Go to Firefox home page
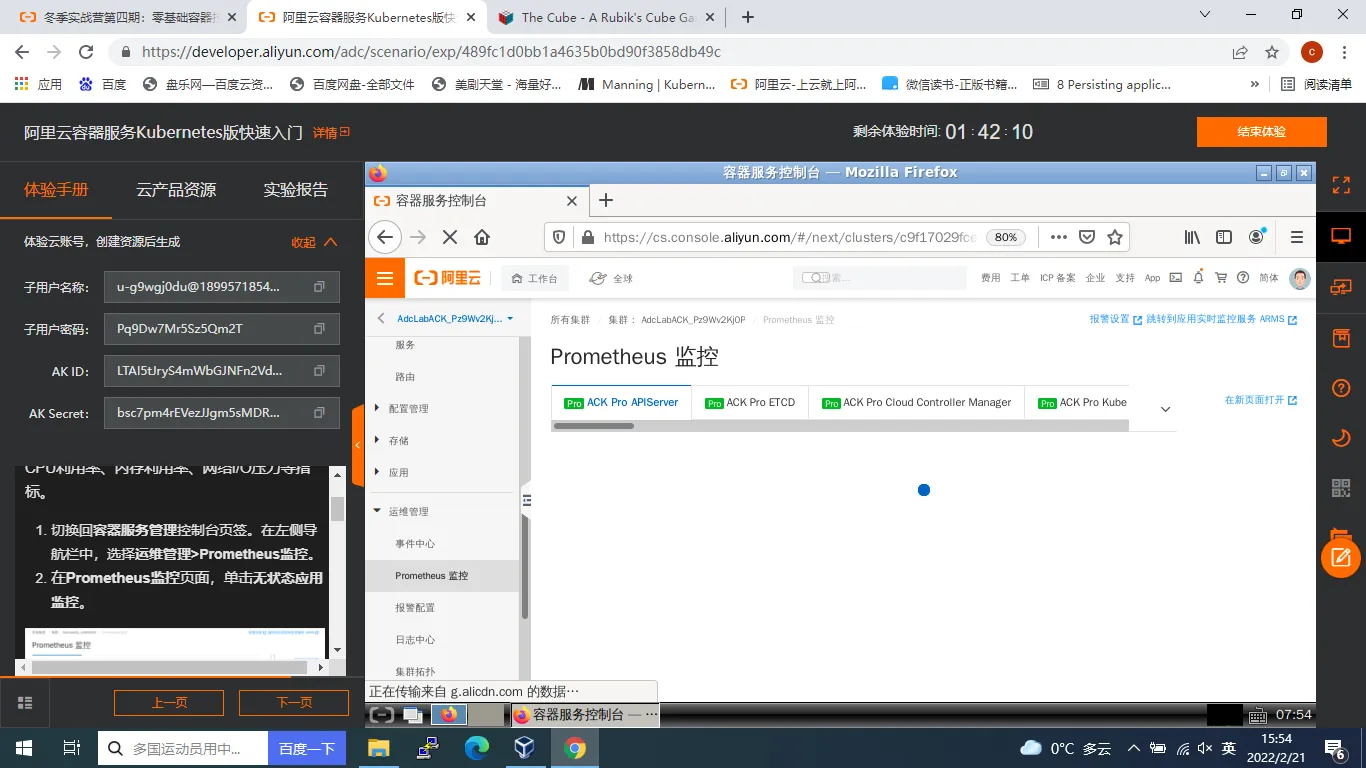1366x768 pixels. 482,237
